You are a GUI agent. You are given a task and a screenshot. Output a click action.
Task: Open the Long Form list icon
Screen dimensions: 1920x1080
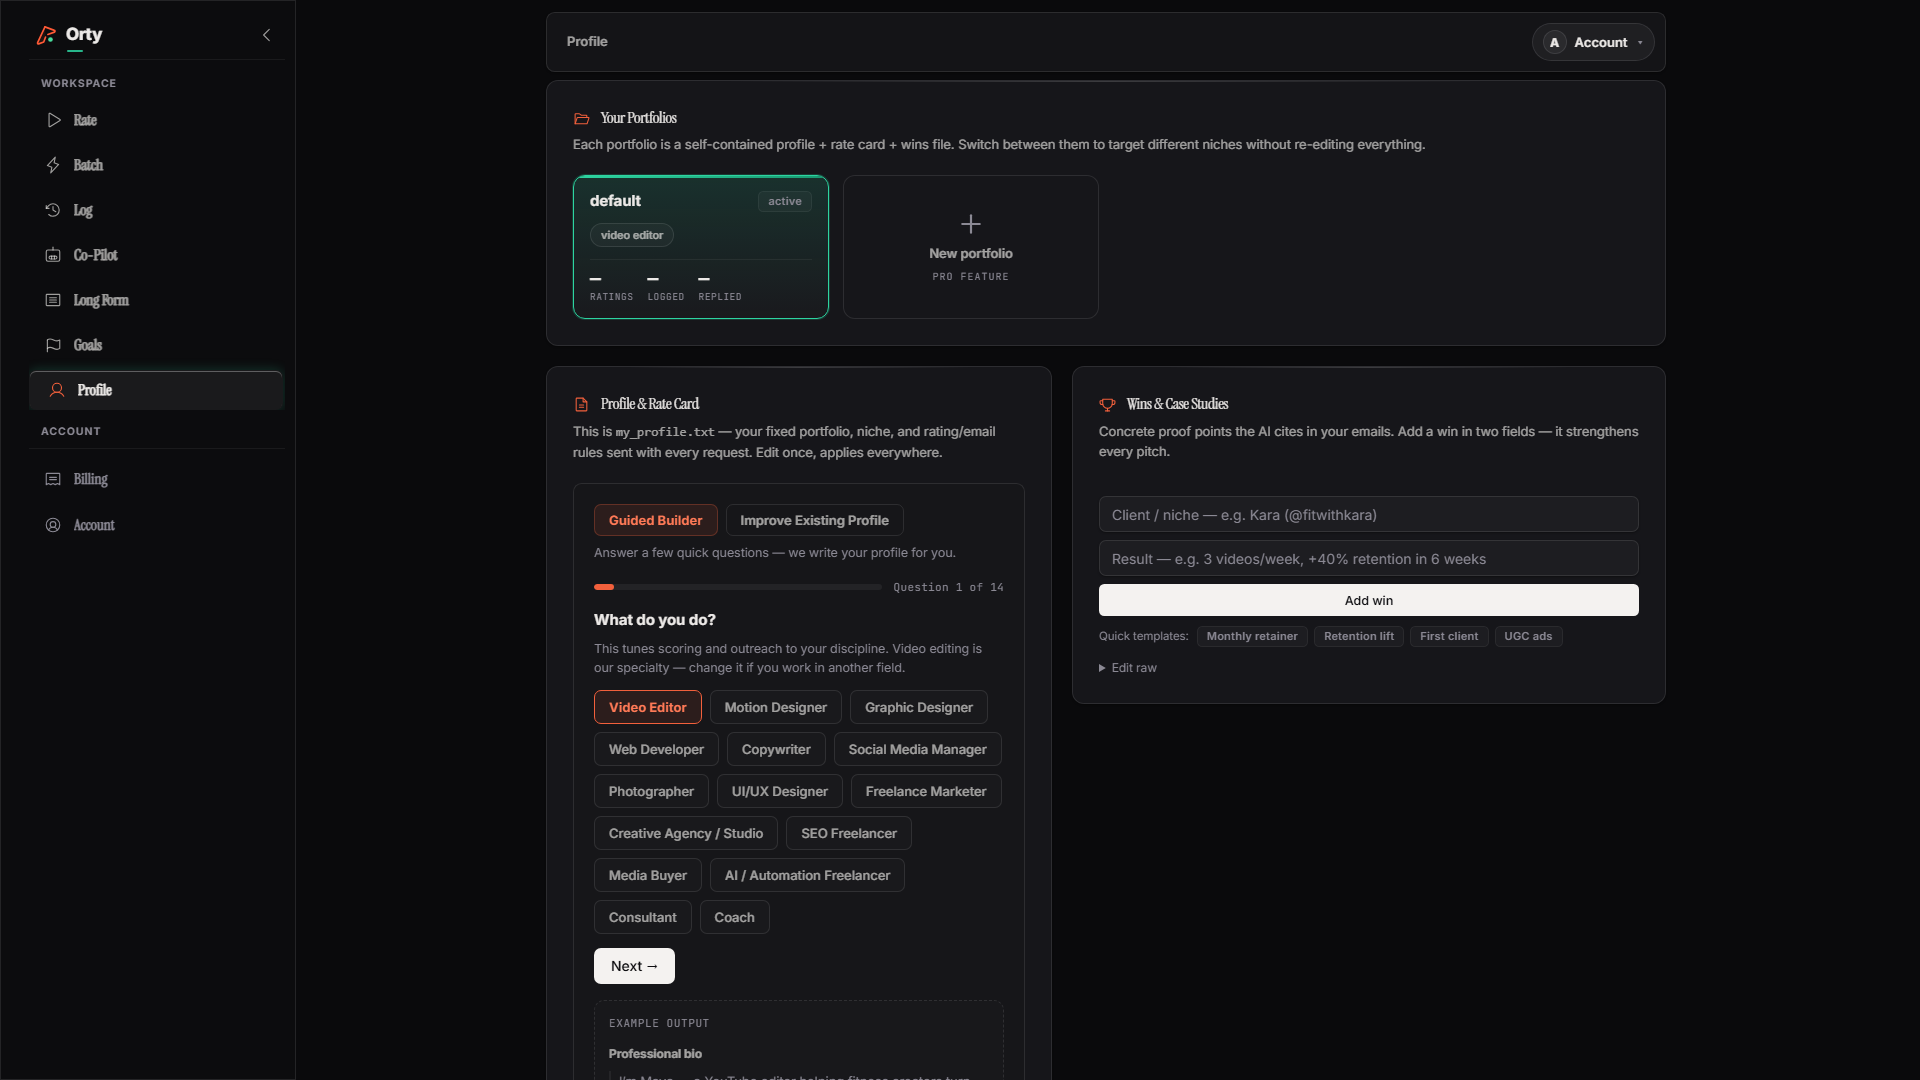click(x=54, y=300)
